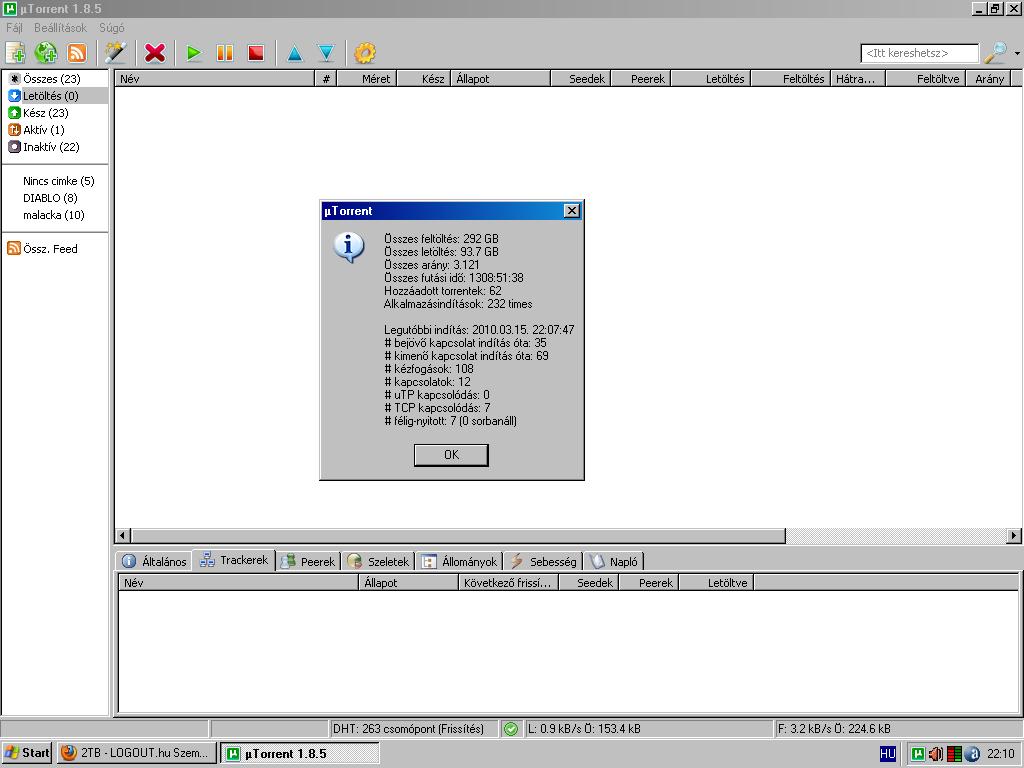This screenshot has height=768, width=1024.
Task: Close the µTorrent statistics dialog
Action: [x=571, y=210]
